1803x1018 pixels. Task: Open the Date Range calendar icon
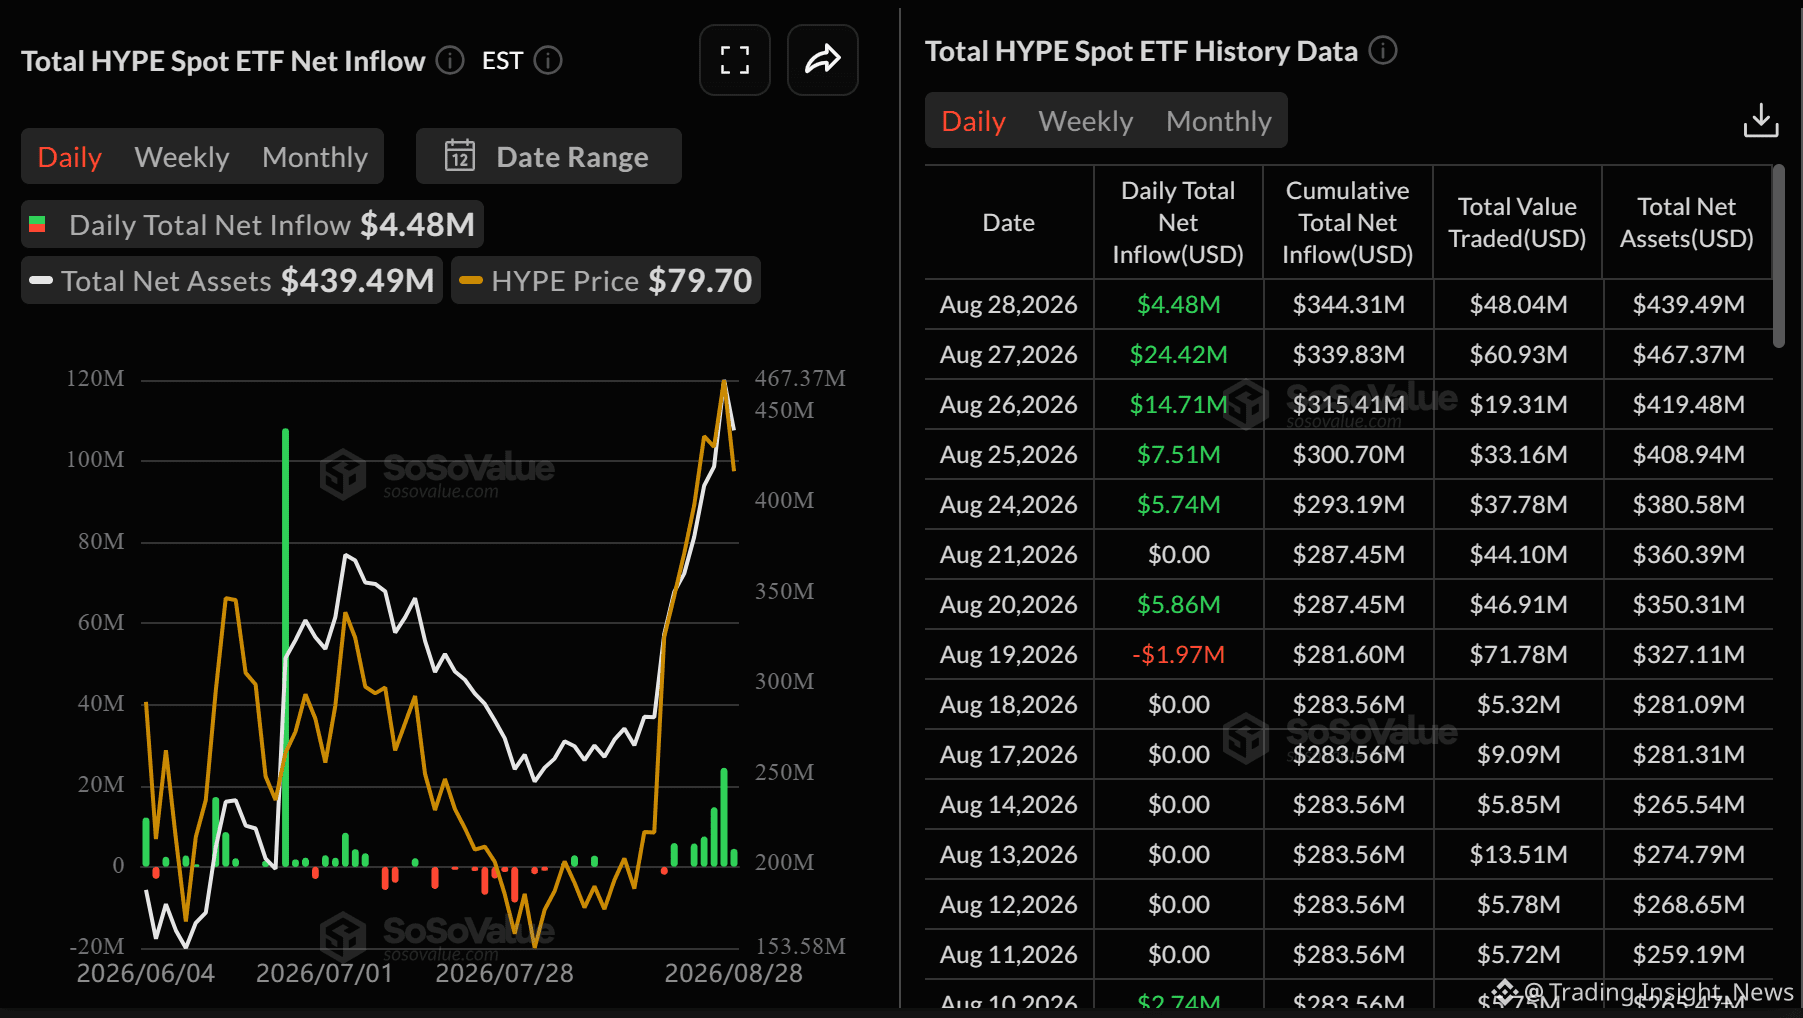tap(460, 156)
